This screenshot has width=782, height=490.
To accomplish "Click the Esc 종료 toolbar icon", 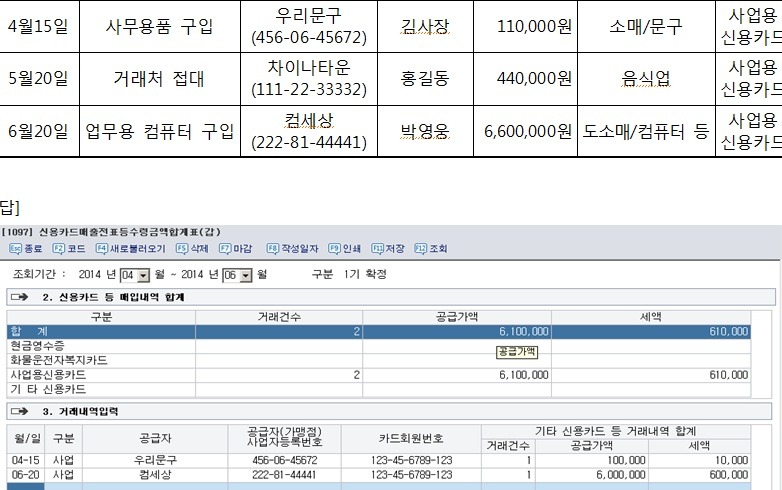I will (26, 248).
